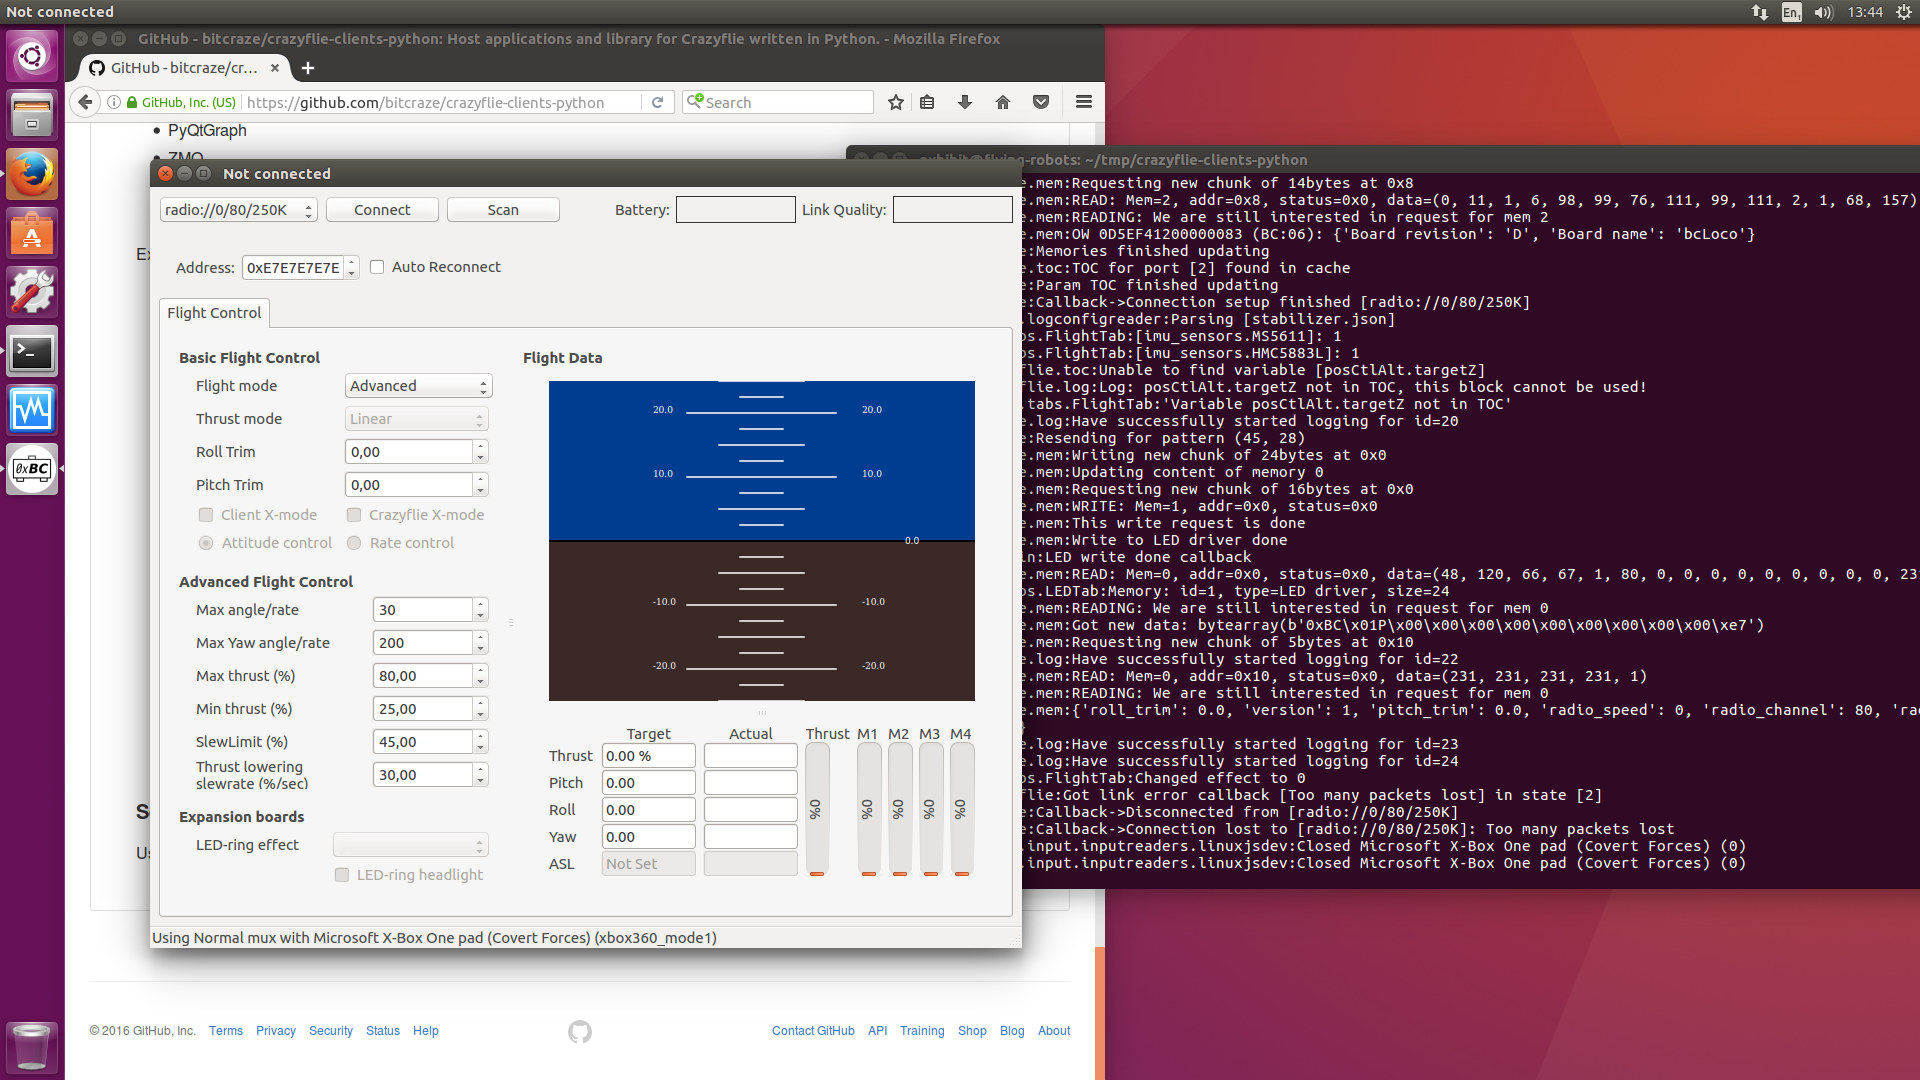Select the Rate control radio button
1920x1080 pixels.
(354, 543)
